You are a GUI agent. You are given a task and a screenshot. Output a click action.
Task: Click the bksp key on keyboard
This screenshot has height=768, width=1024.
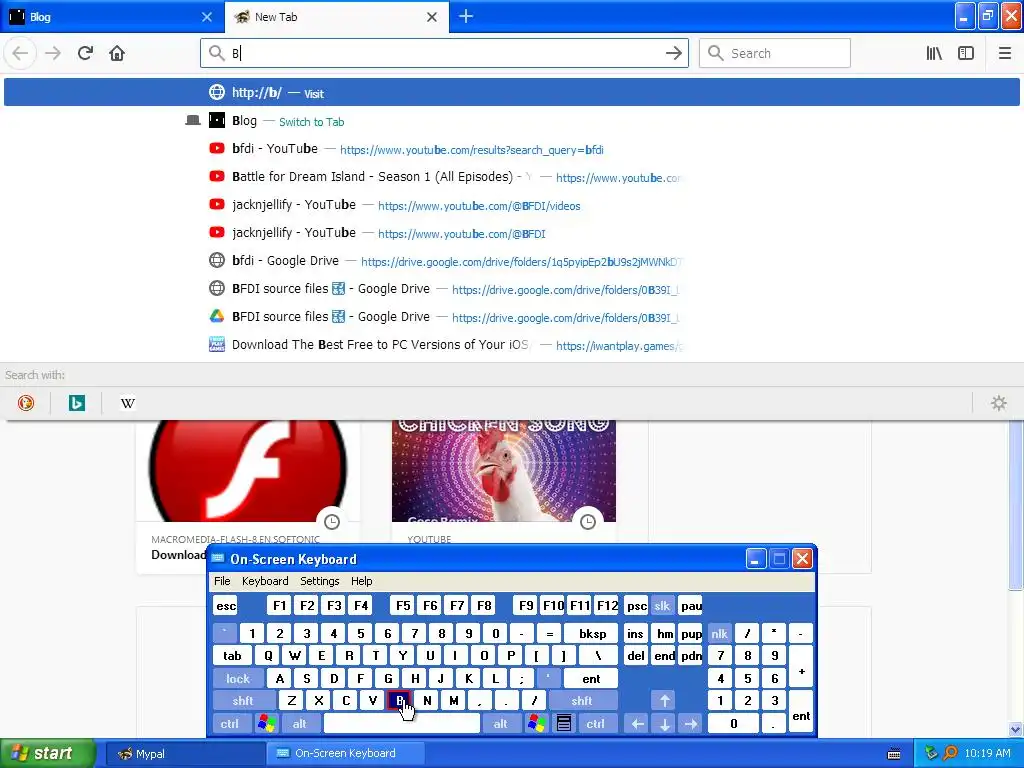click(x=593, y=633)
